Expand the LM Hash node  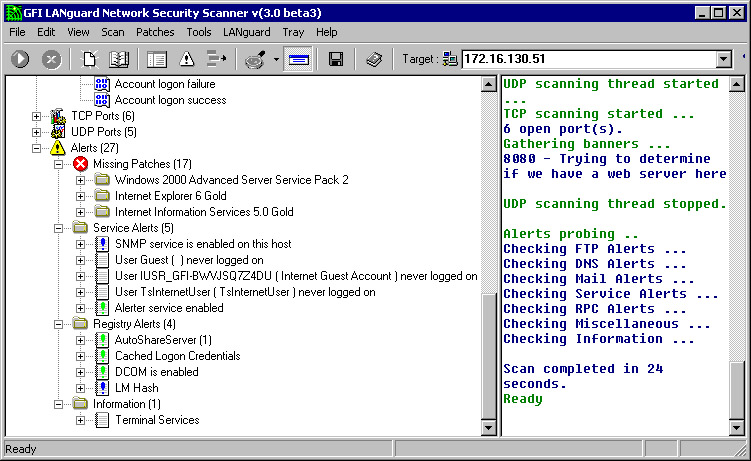point(80,388)
